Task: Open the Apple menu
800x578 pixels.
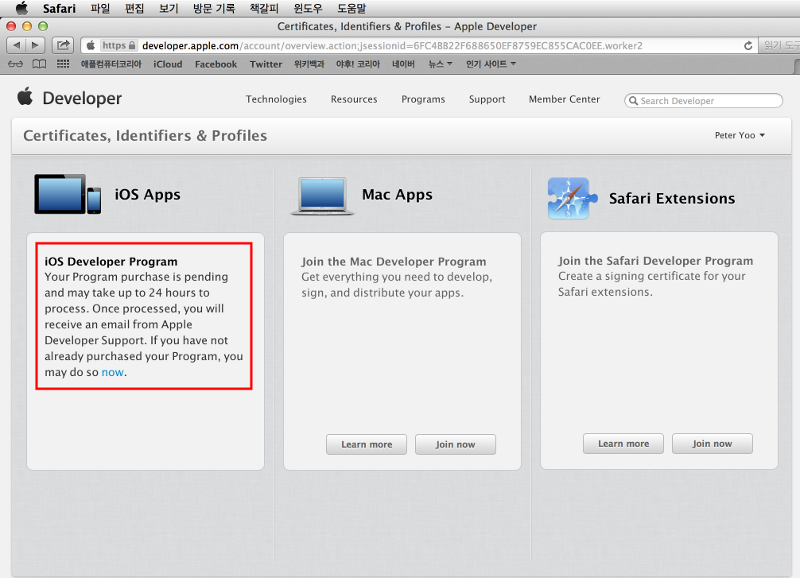Action: point(21,8)
